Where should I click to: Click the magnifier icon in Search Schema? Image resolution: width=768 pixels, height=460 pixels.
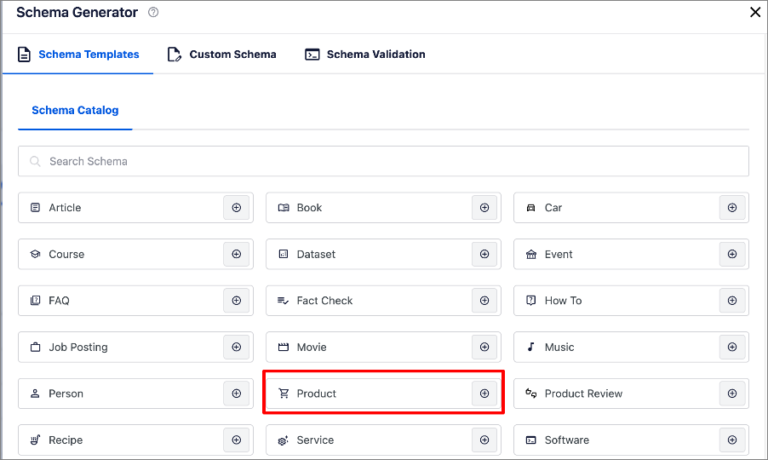tap(35, 161)
